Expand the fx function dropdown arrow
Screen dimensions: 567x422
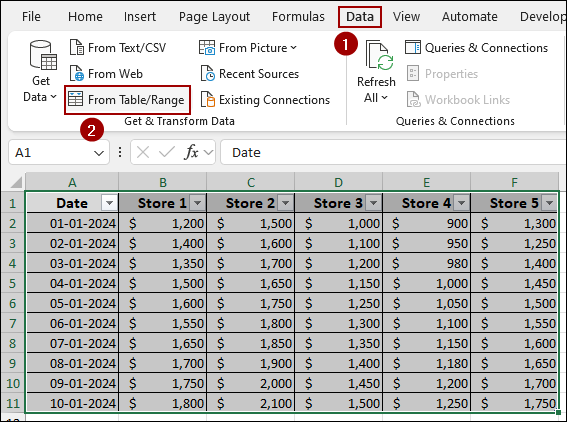[x=208, y=153]
